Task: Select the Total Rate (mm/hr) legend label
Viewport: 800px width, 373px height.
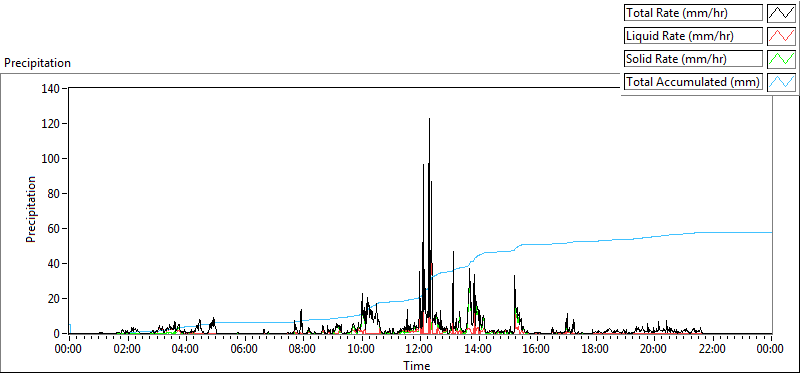Action: click(x=693, y=13)
